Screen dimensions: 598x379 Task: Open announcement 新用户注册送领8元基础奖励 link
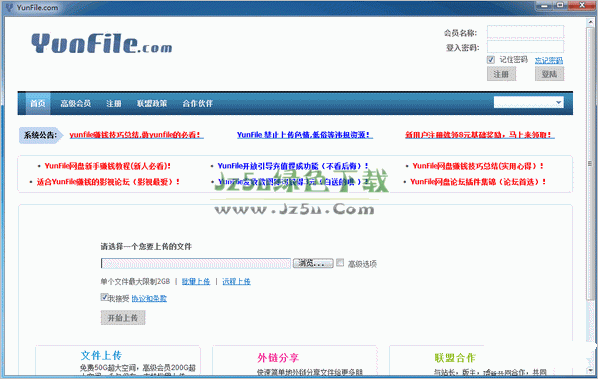(x=480, y=135)
